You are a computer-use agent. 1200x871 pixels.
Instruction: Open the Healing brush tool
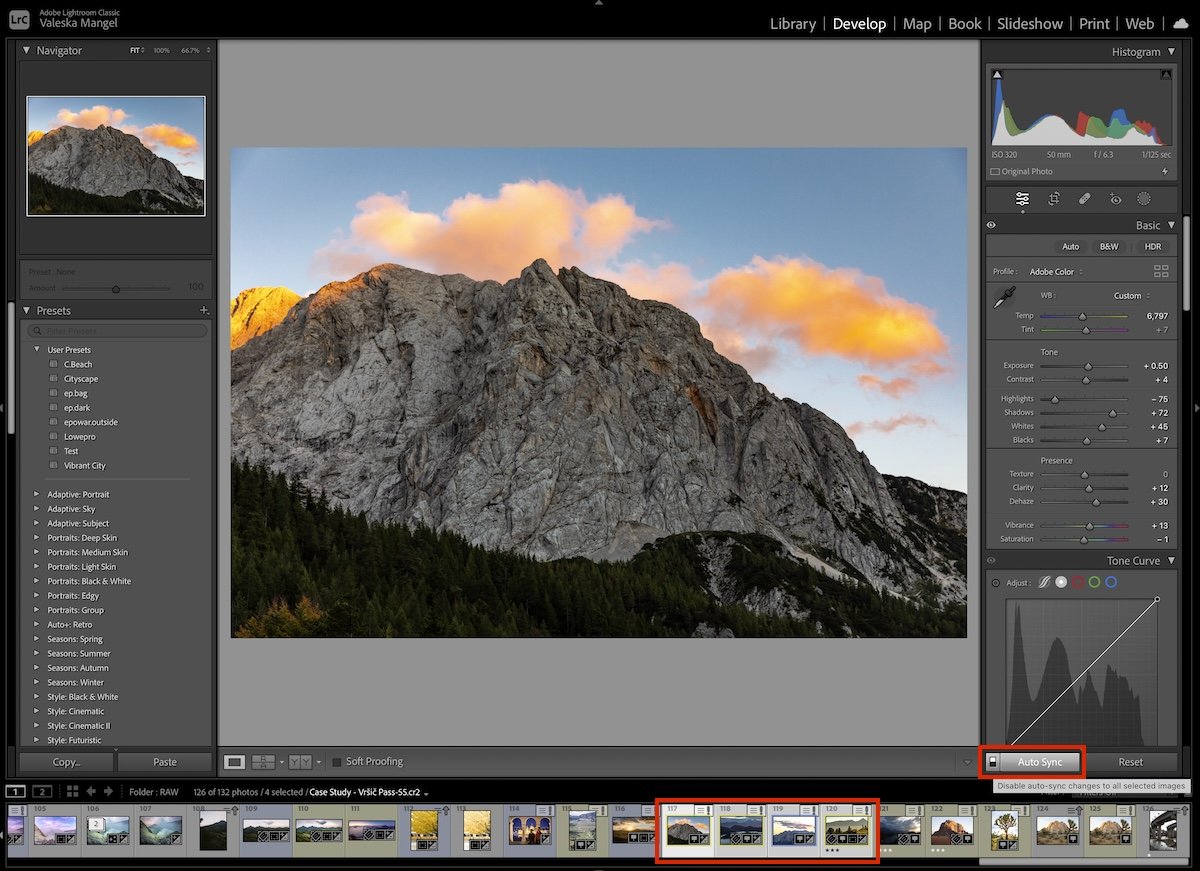click(x=1084, y=199)
